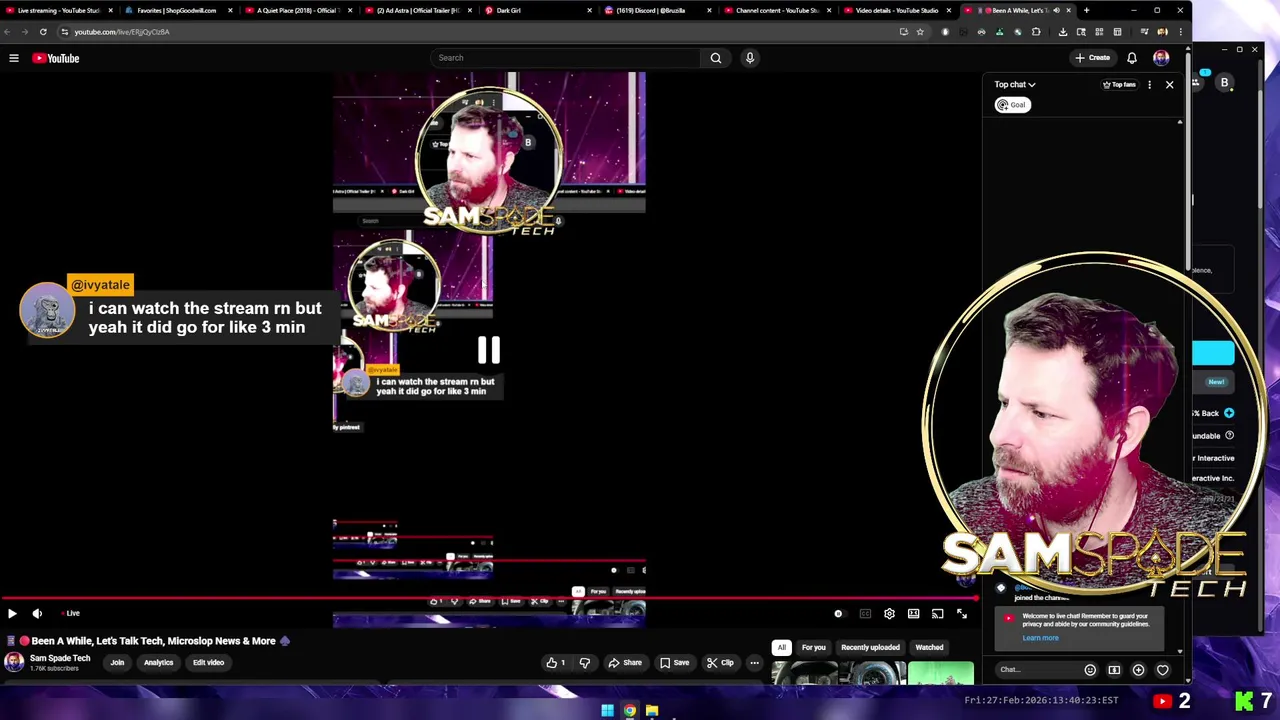This screenshot has height=720, width=1280.
Task: Select the All filter chip
Action: [781, 647]
